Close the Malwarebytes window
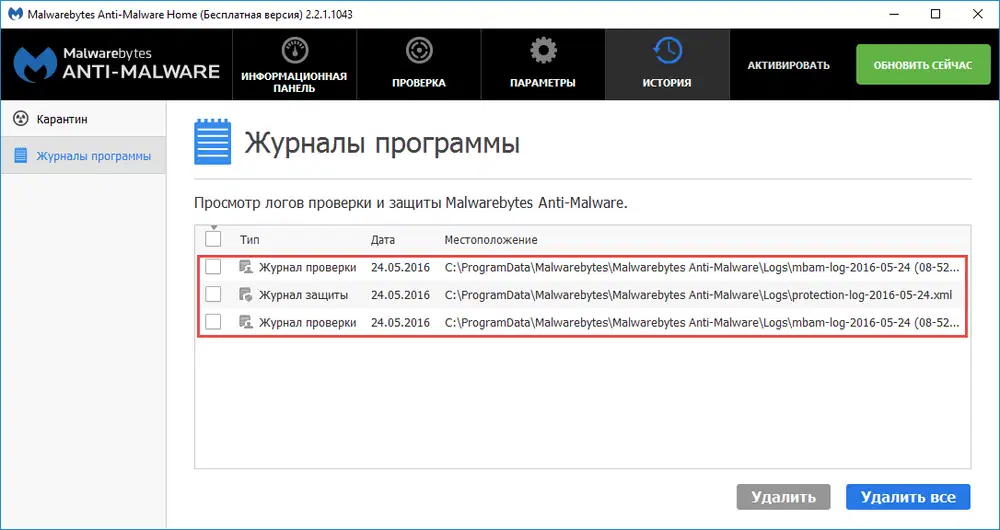1000x530 pixels. coord(976,14)
